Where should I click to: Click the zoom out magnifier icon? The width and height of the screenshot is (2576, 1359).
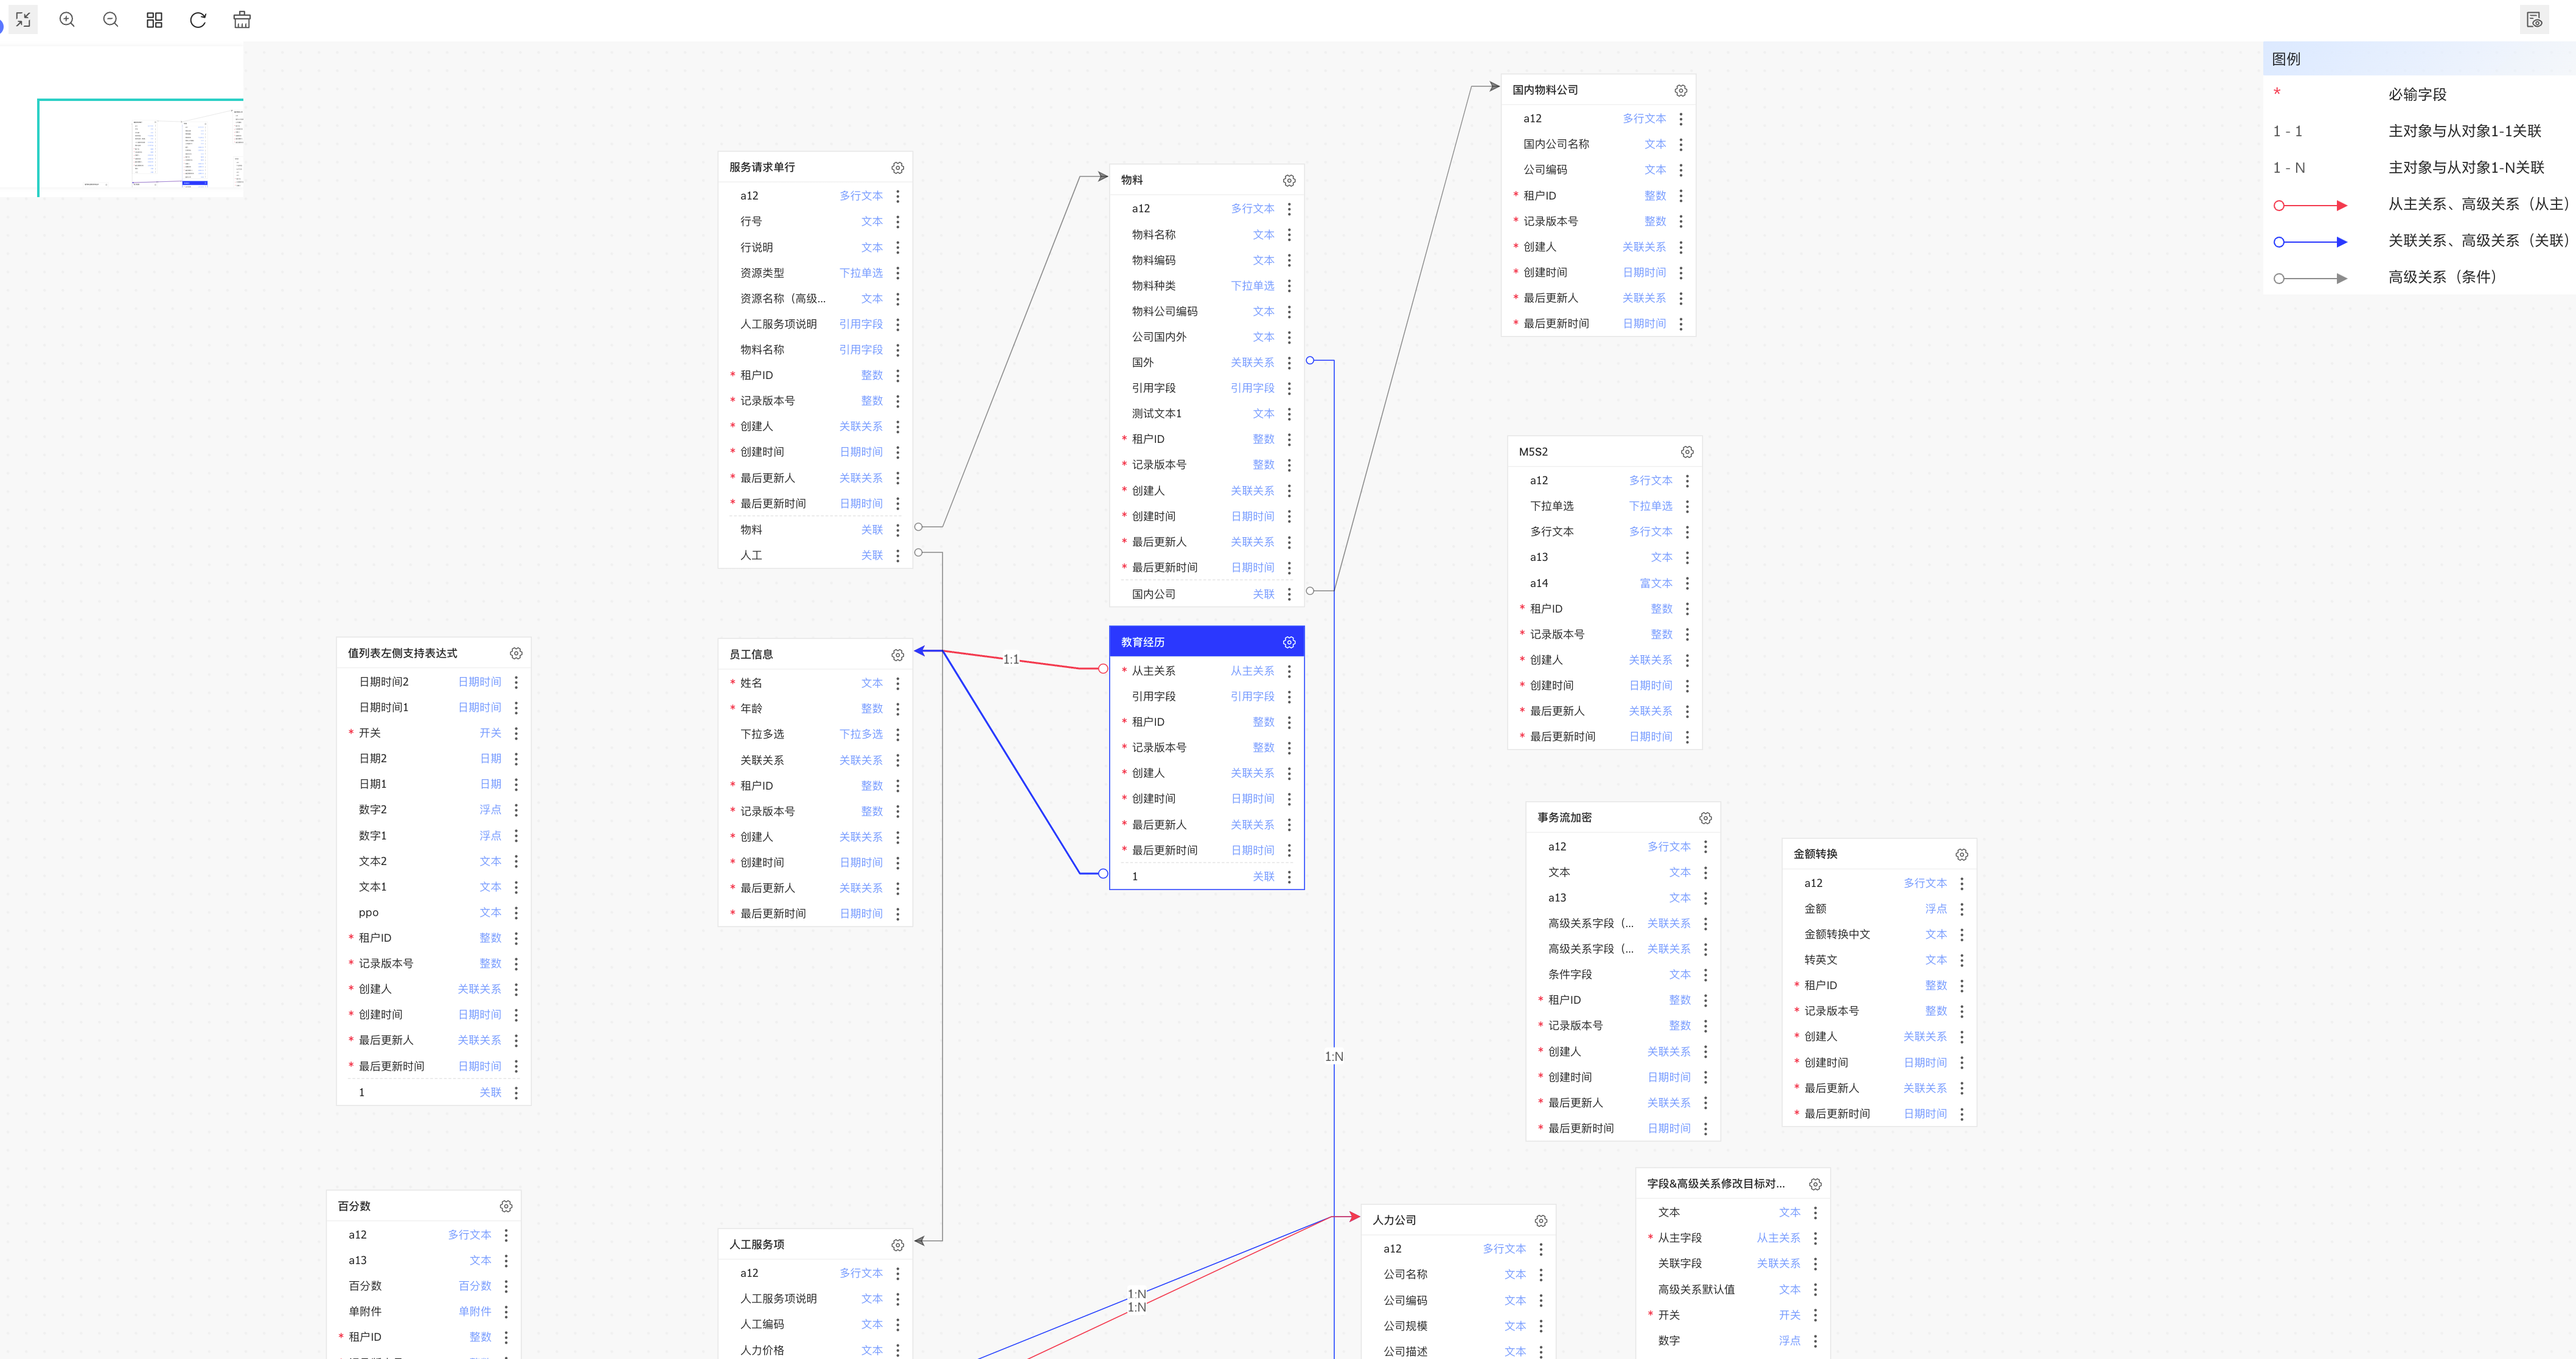tap(111, 20)
